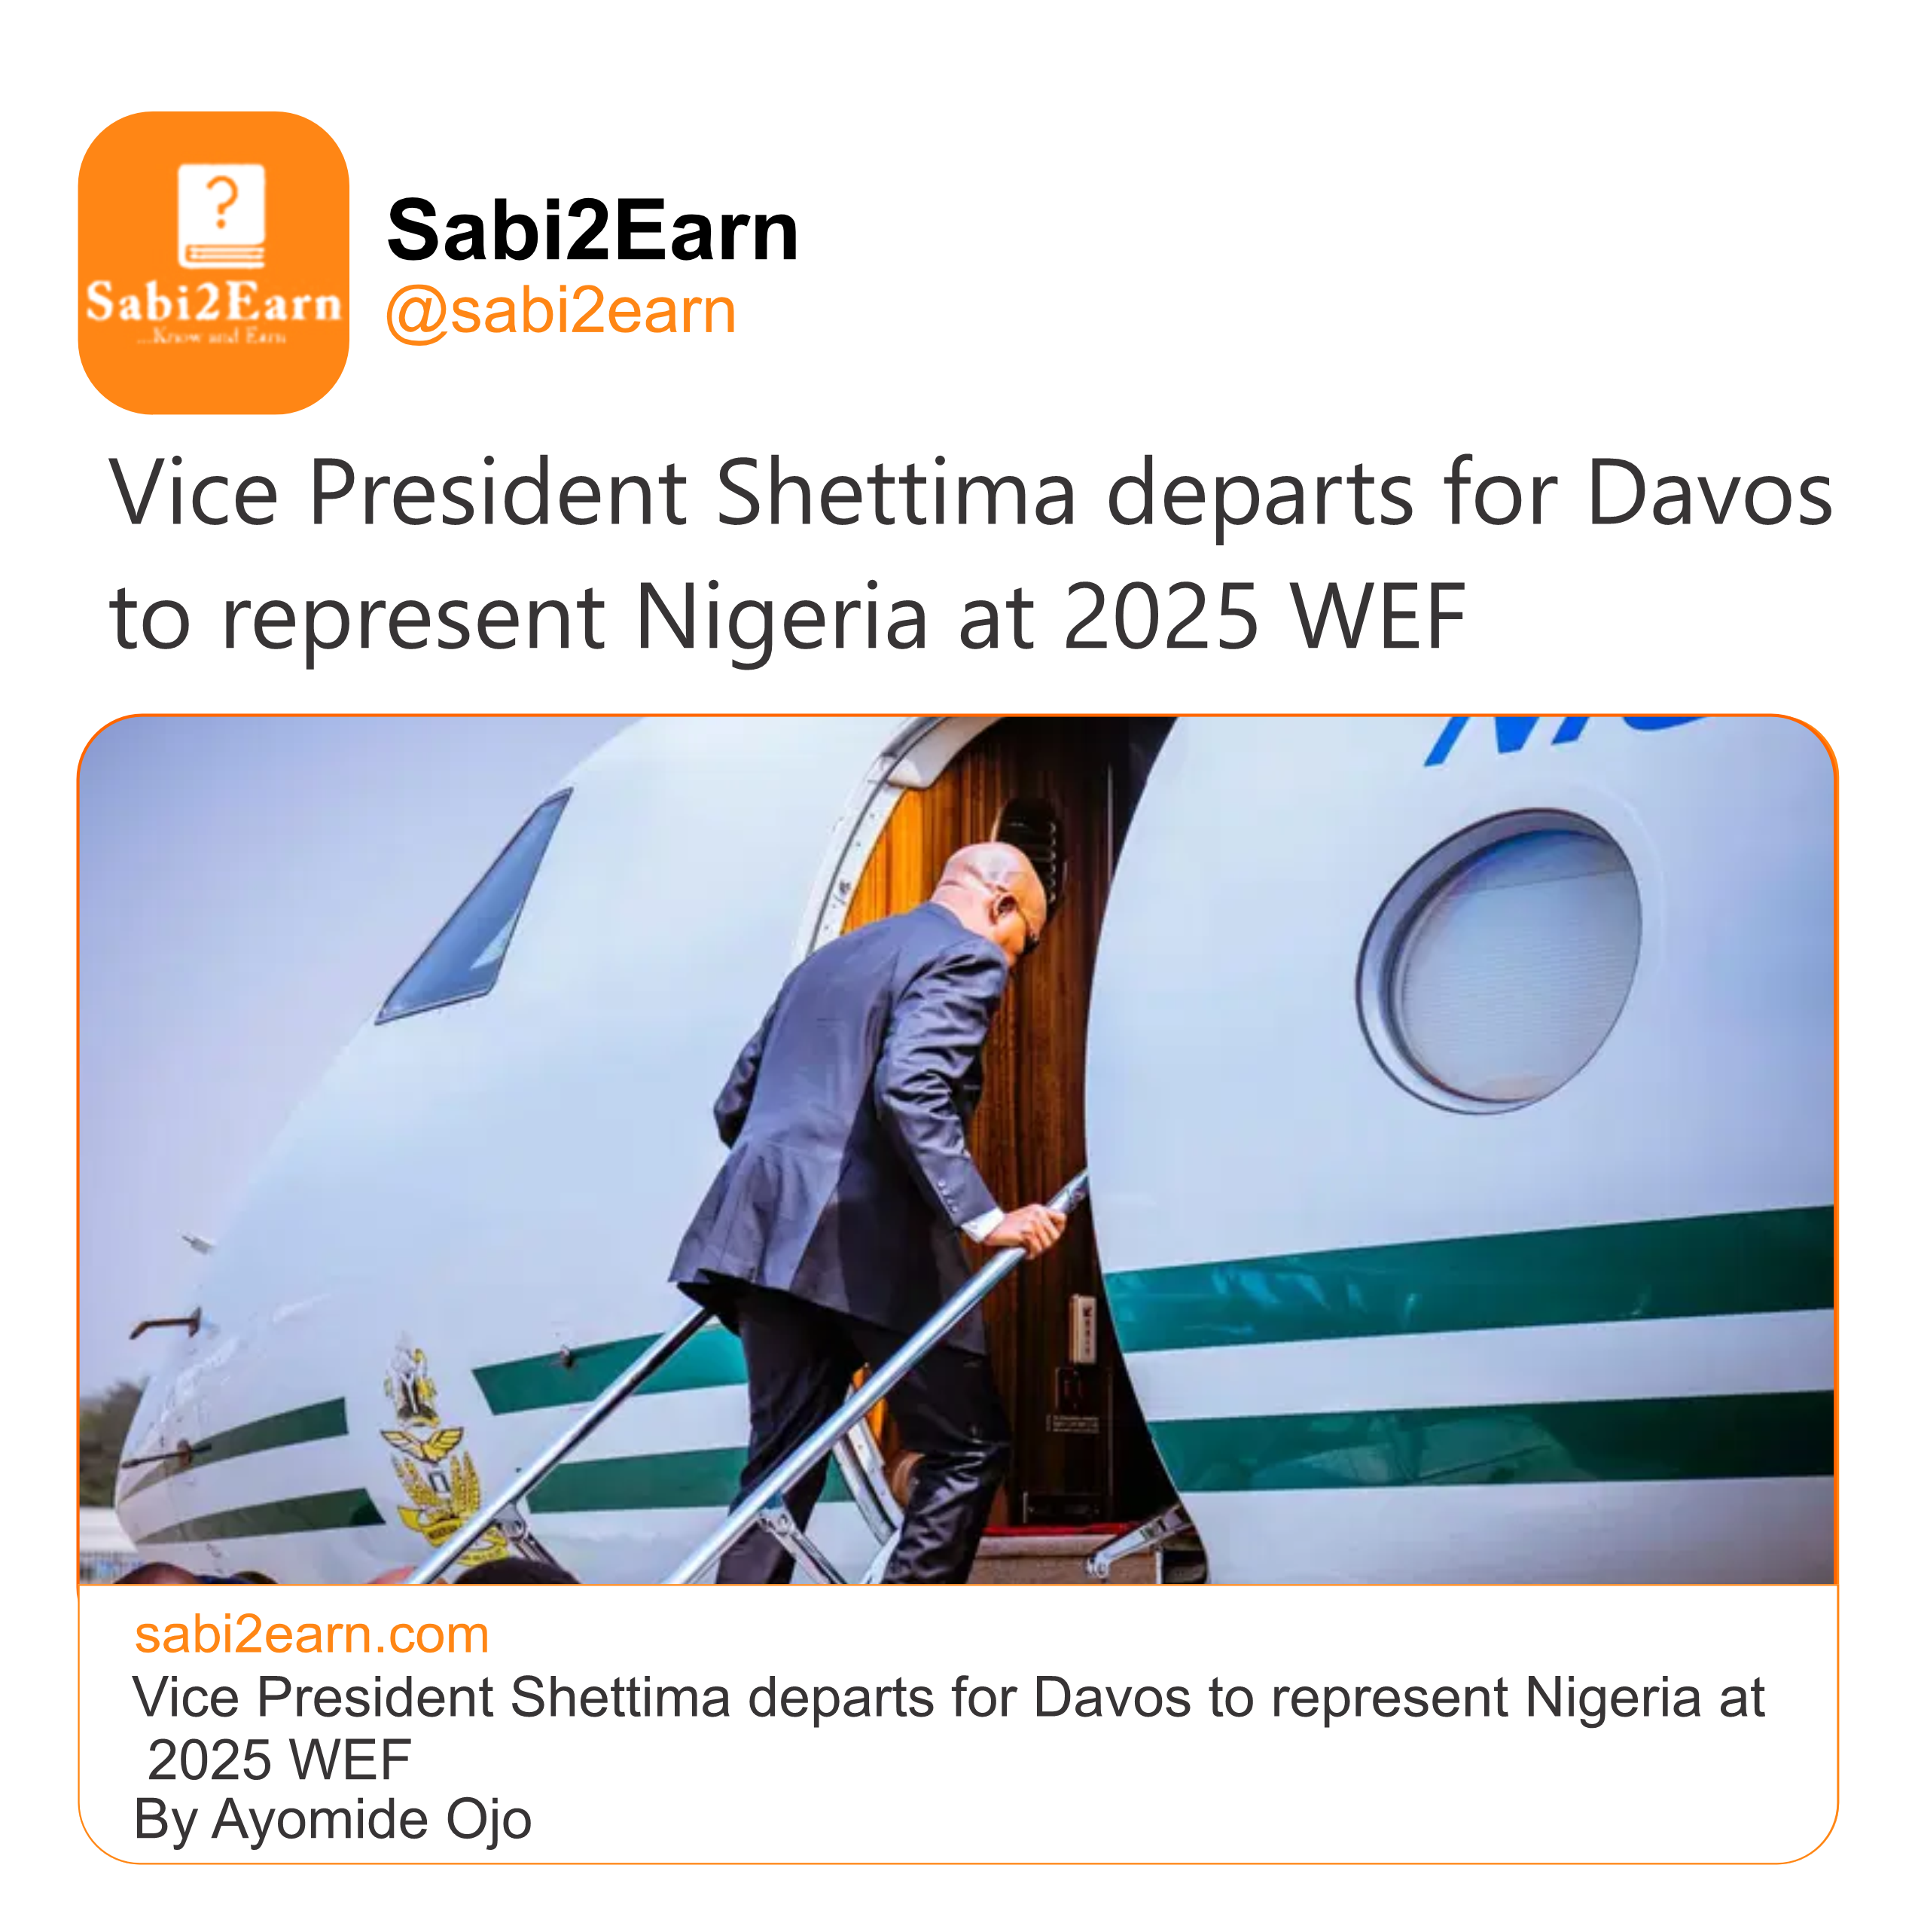Click the 'By Ayomide Ojo' byline
Viewport: 1915px width, 1932px height.
pyautogui.click(x=332, y=1819)
